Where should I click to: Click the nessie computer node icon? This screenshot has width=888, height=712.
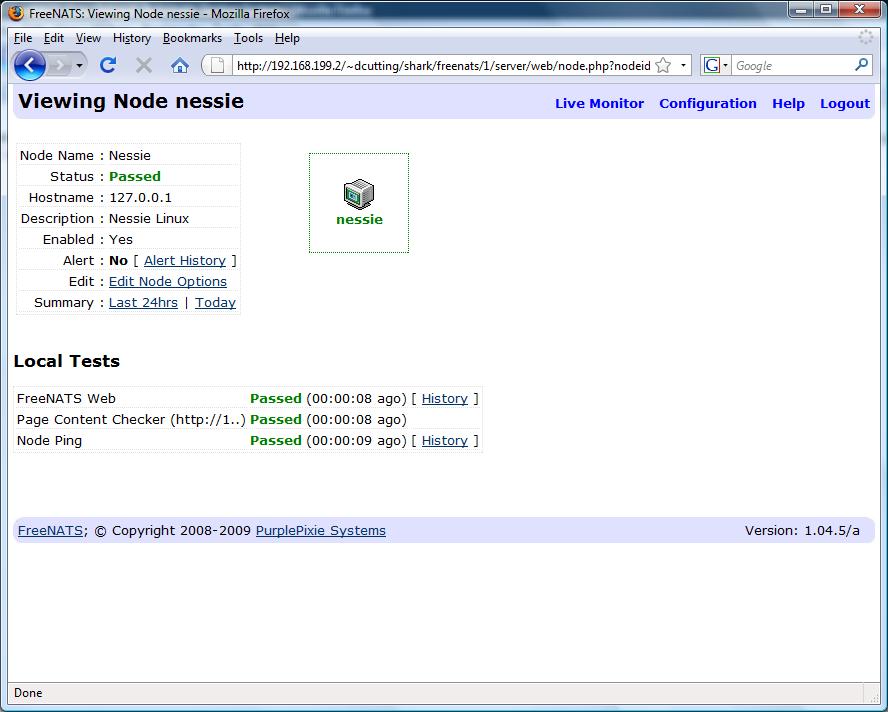tap(358, 193)
